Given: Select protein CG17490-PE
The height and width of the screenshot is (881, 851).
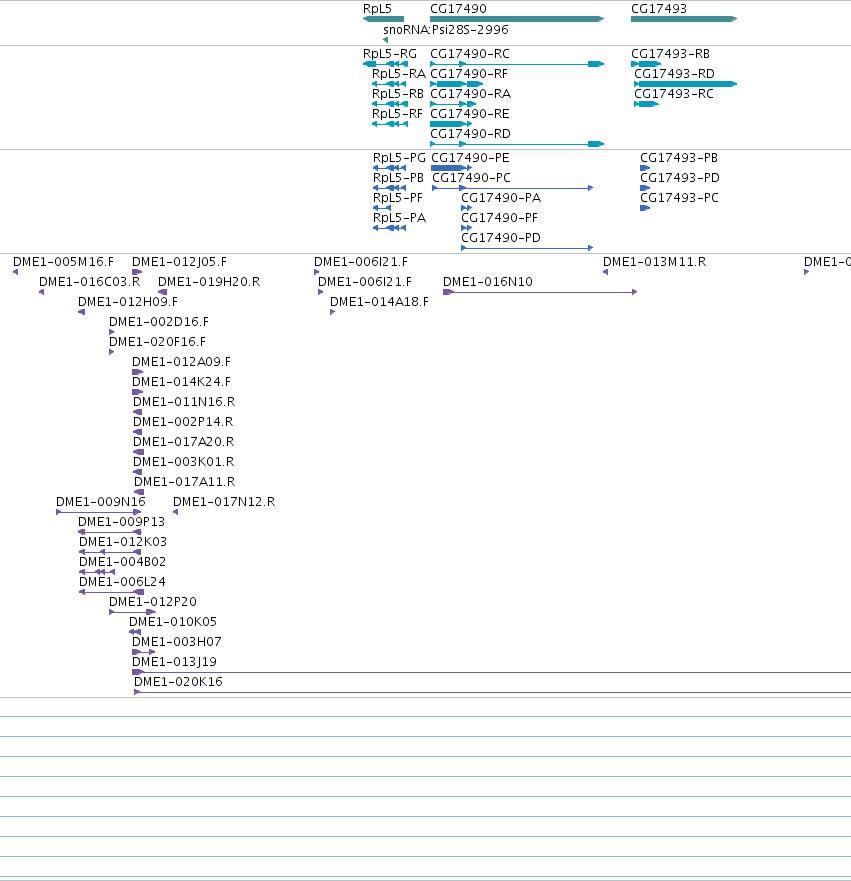Looking at the screenshot, I should (451, 168).
